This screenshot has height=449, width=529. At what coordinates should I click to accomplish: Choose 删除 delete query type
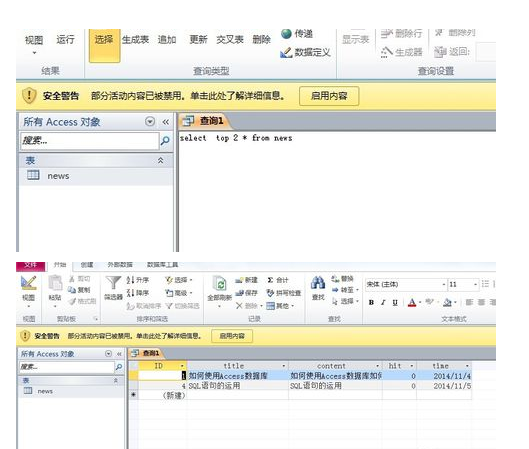tap(261, 39)
